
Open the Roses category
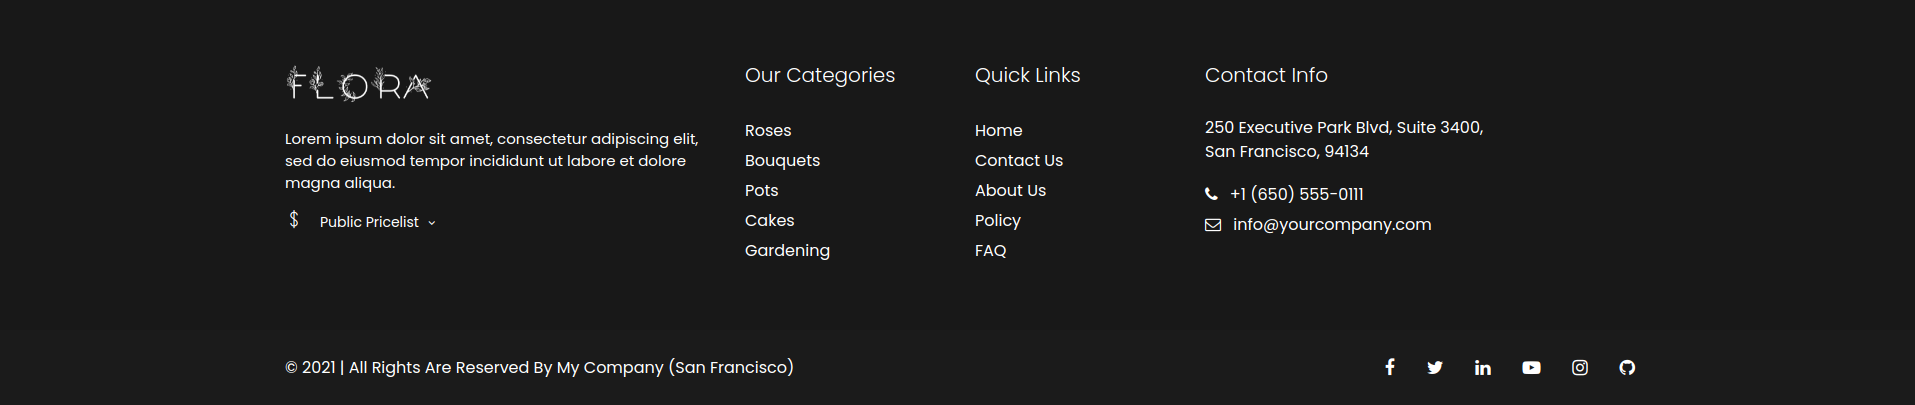coord(768,131)
